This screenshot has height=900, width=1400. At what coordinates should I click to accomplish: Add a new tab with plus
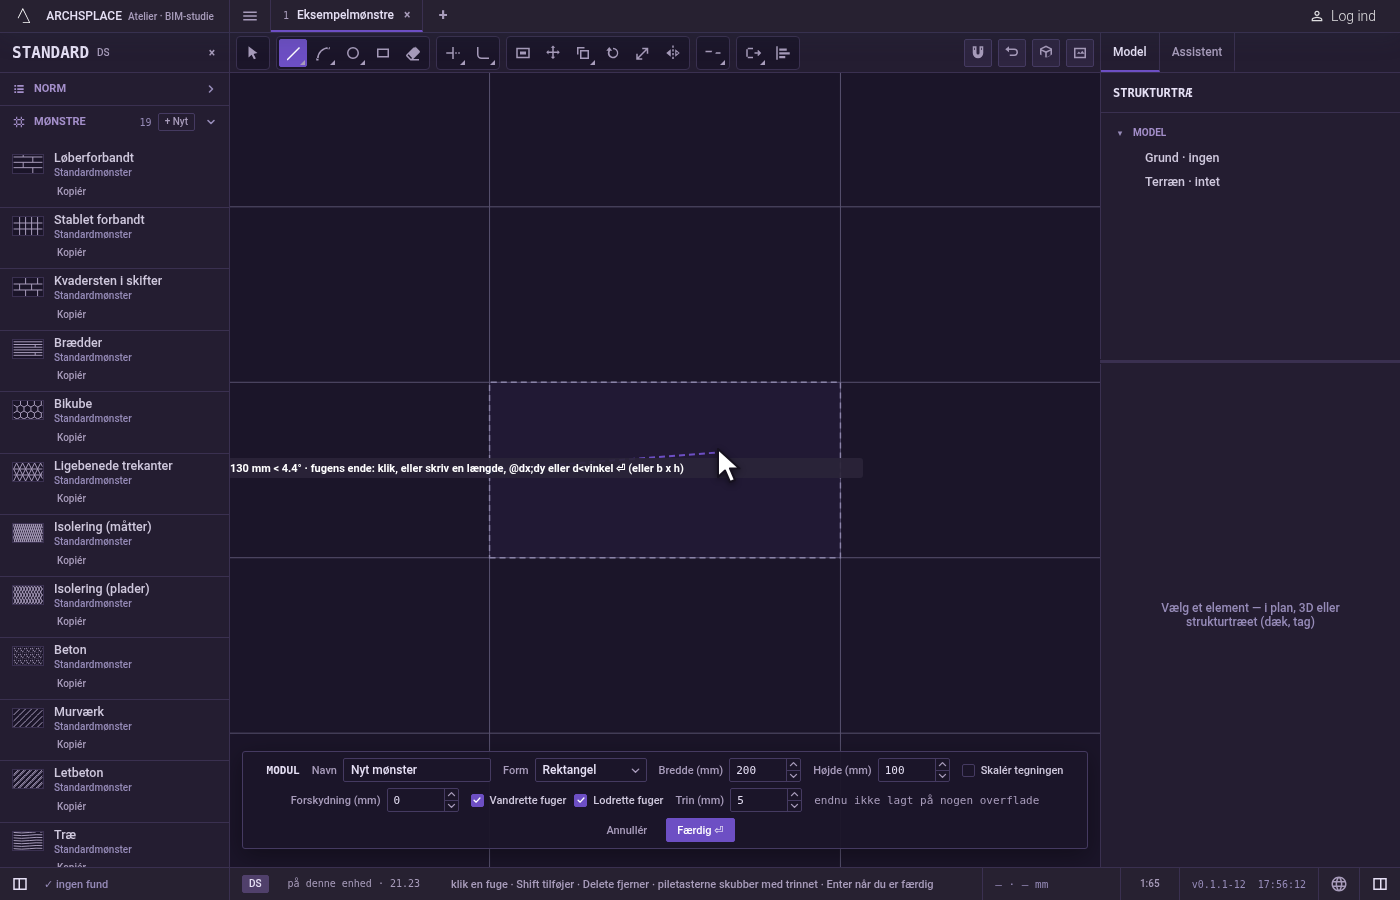tap(443, 15)
